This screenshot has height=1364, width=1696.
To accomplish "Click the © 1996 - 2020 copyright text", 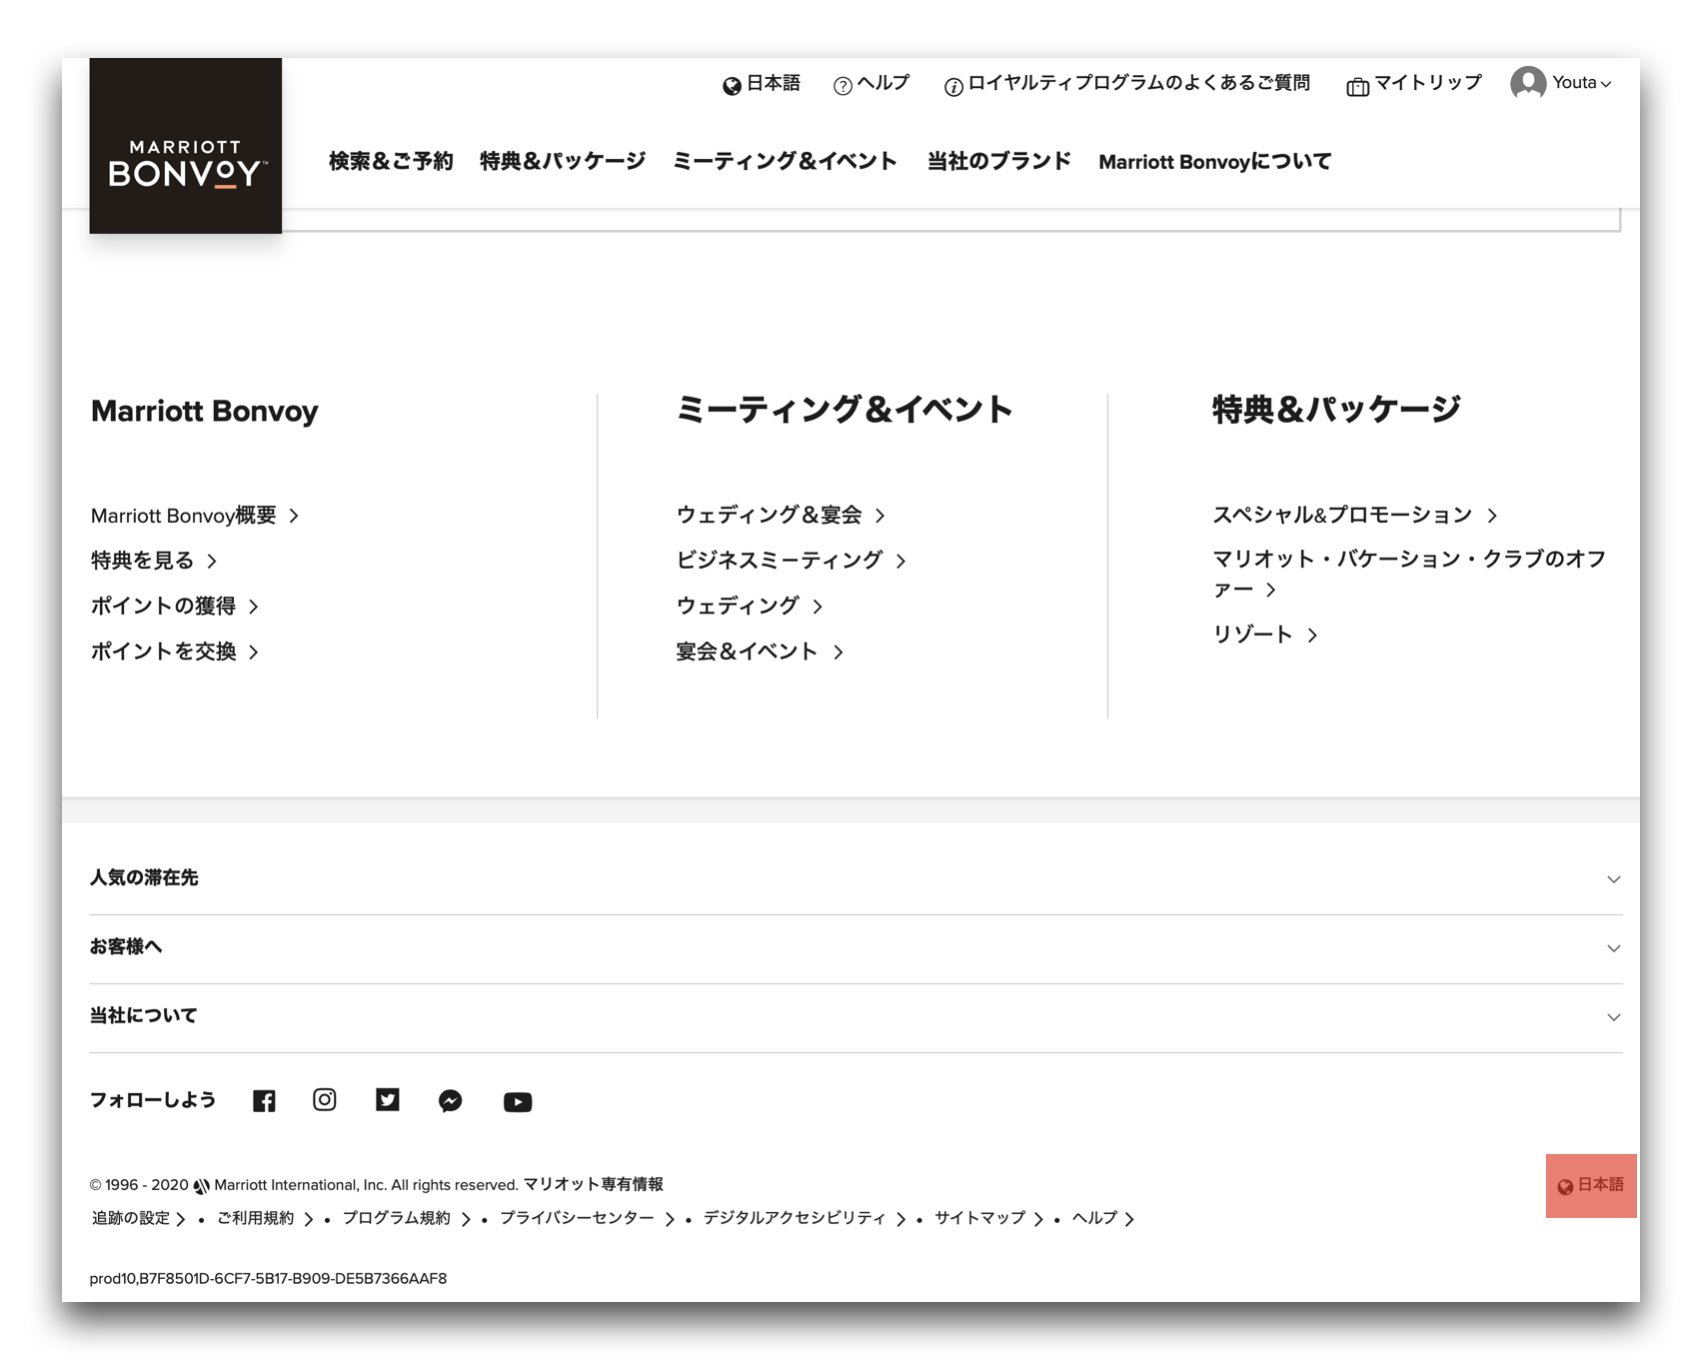I will [139, 1184].
